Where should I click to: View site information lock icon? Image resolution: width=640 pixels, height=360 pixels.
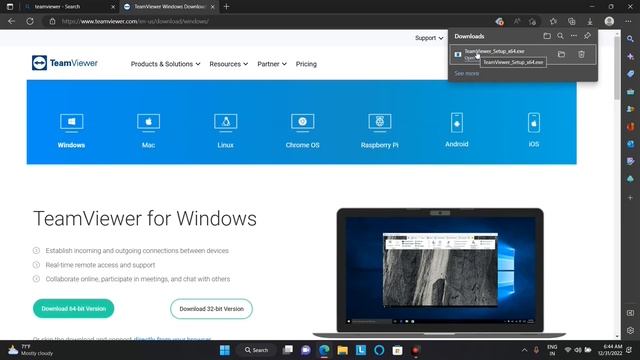click(x=52, y=21)
